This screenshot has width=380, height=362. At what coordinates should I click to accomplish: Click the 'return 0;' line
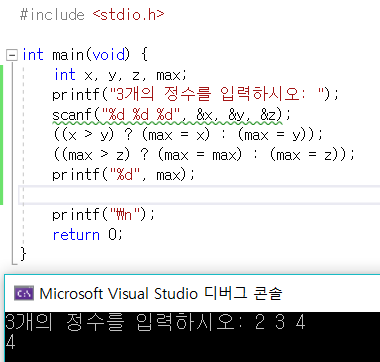tap(88, 235)
